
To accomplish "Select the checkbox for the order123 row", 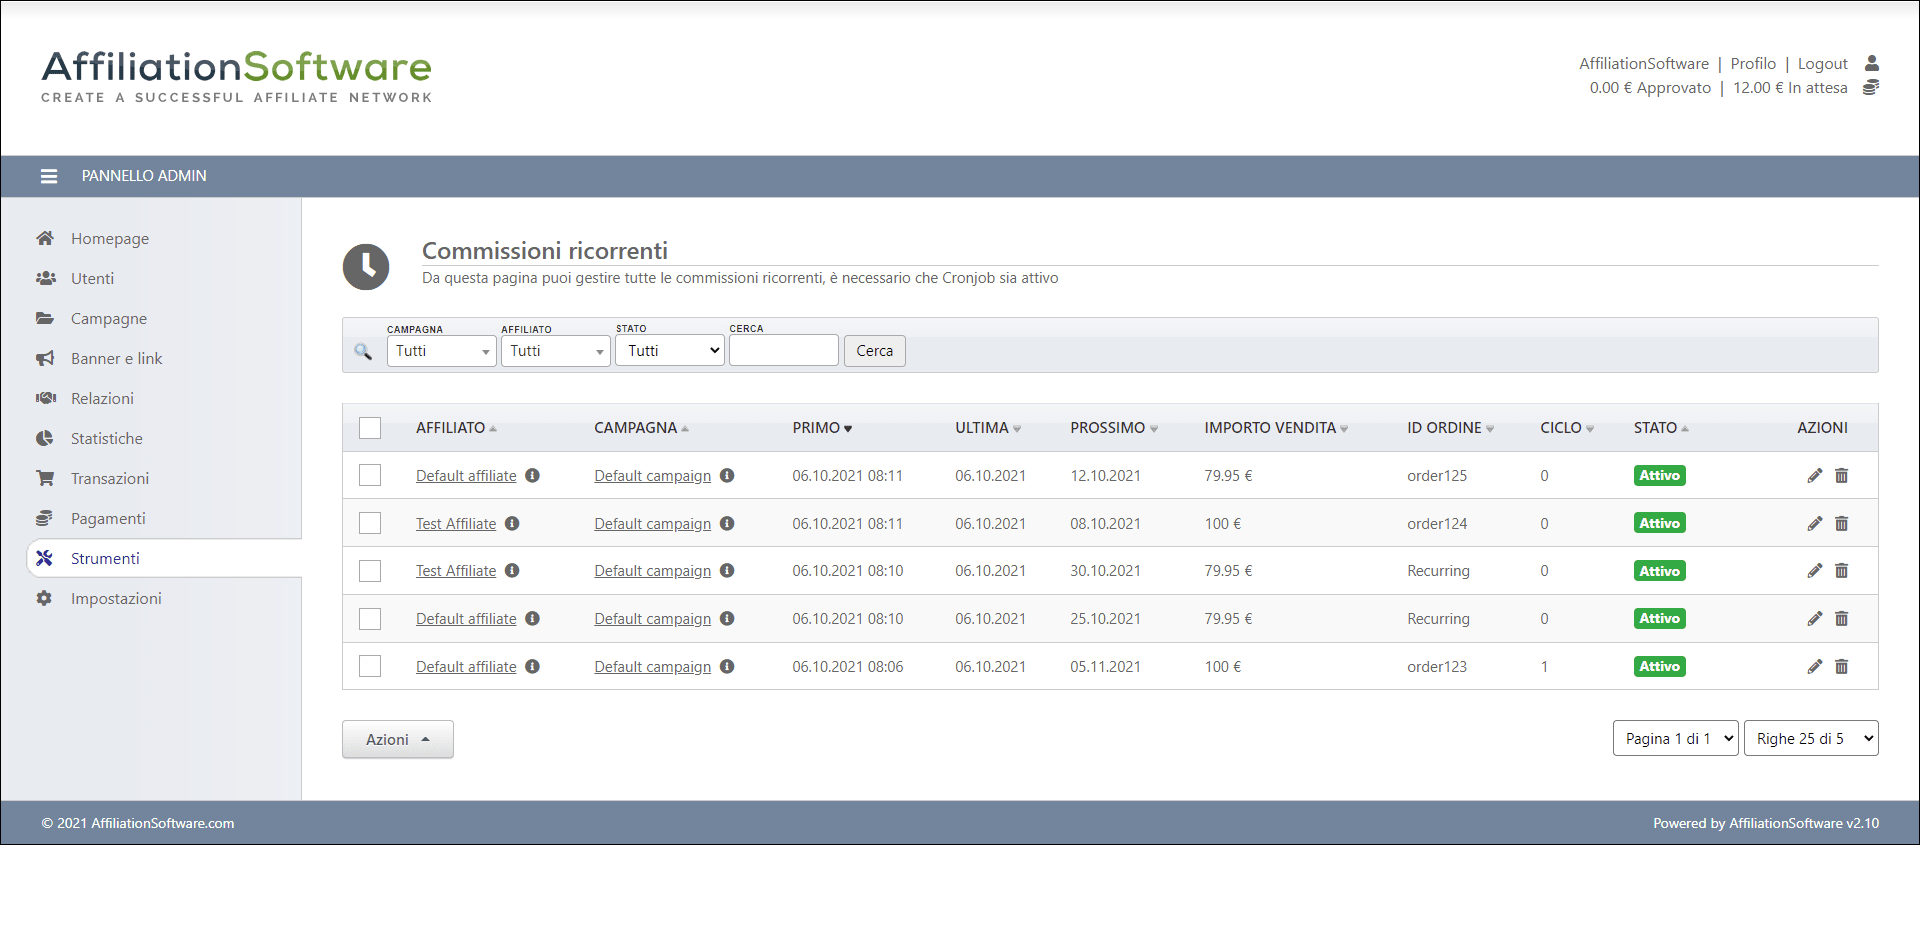I will (370, 667).
